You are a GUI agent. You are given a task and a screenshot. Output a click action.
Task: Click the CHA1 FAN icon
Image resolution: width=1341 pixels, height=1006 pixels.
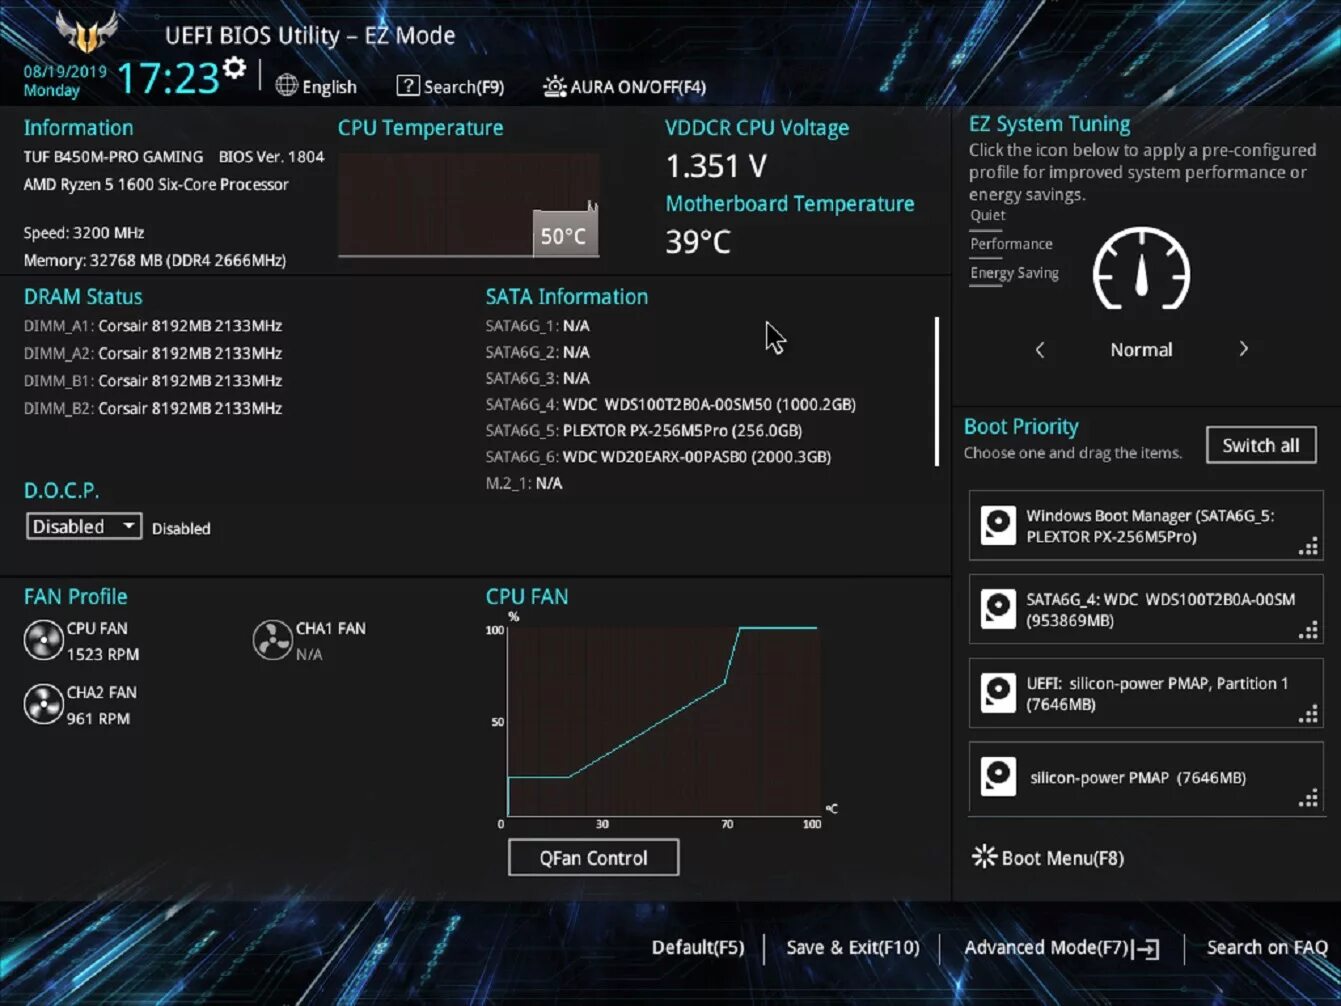pyautogui.click(x=272, y=641)
